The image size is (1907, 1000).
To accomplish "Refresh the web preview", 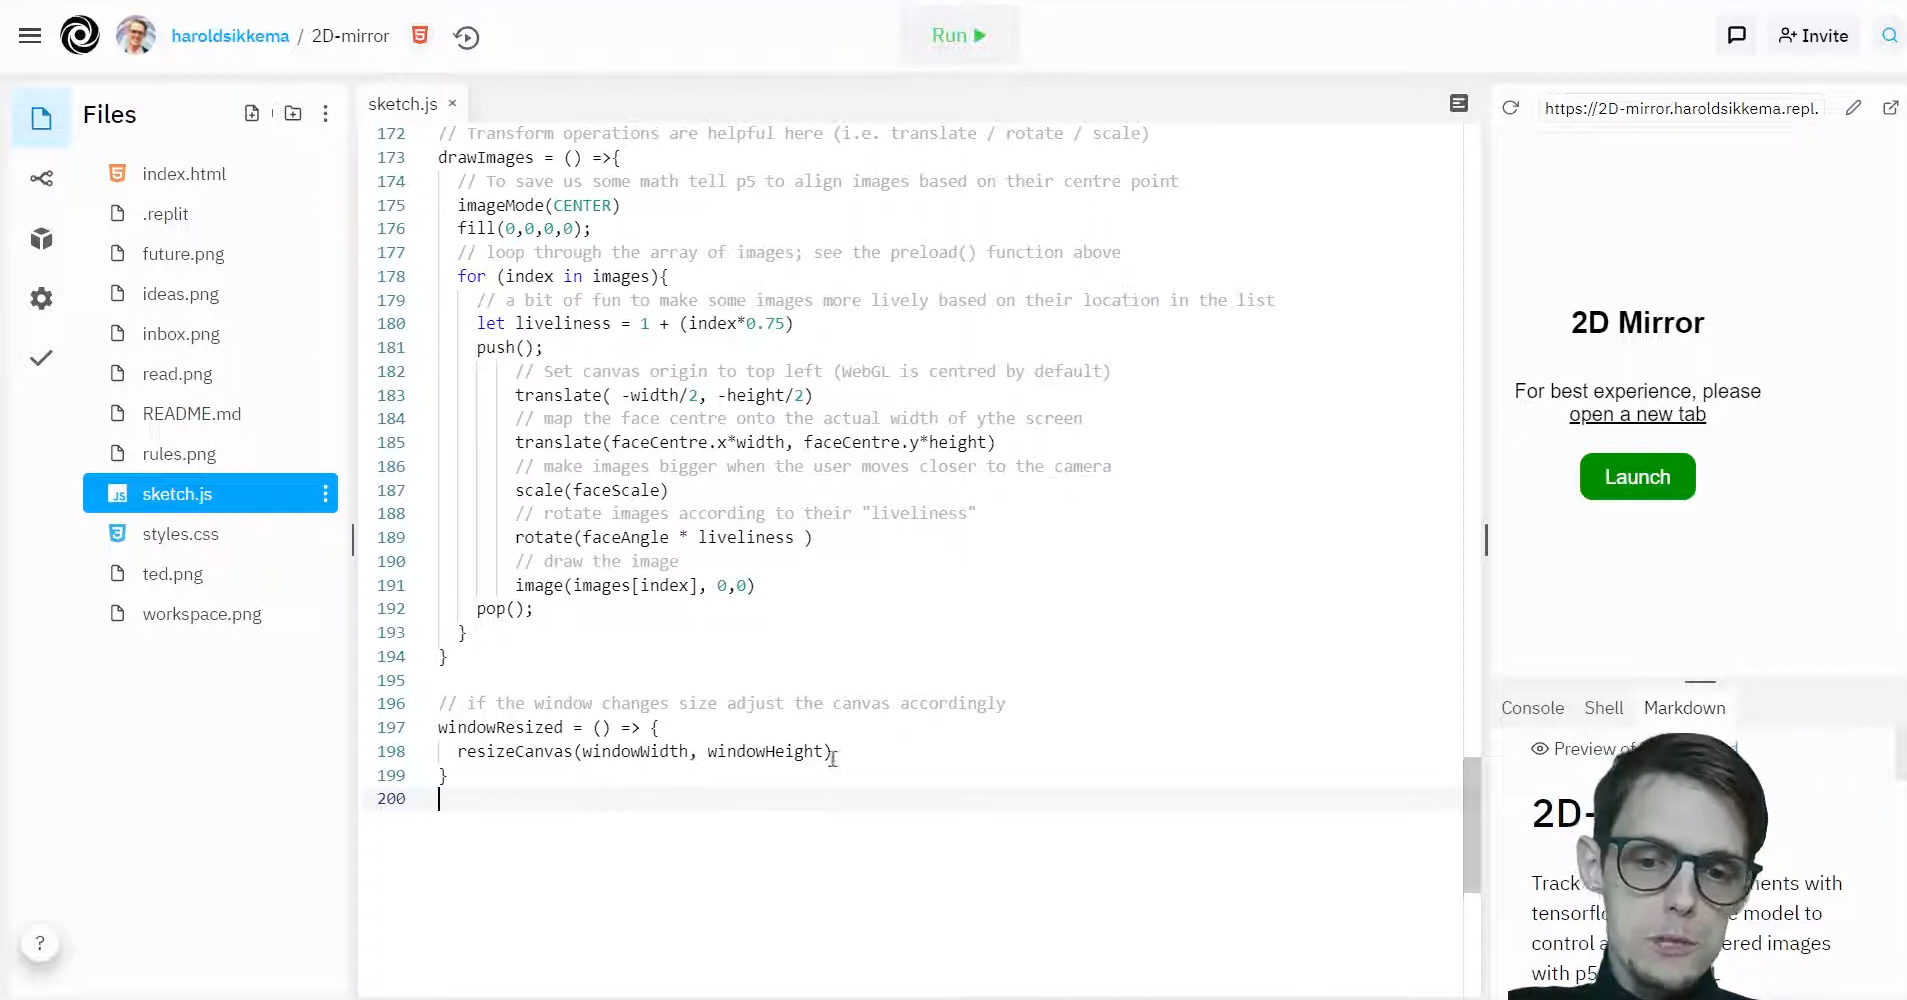I will tap(1511, 108).
